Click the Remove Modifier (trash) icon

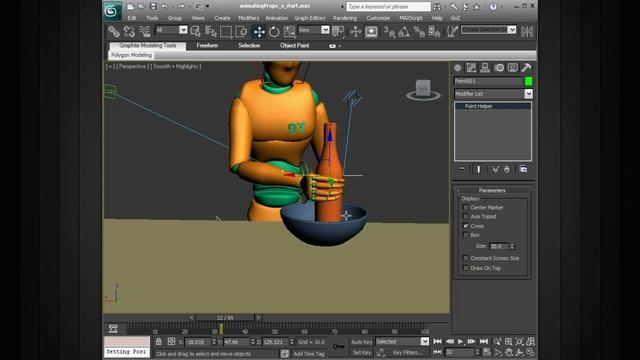507,169
